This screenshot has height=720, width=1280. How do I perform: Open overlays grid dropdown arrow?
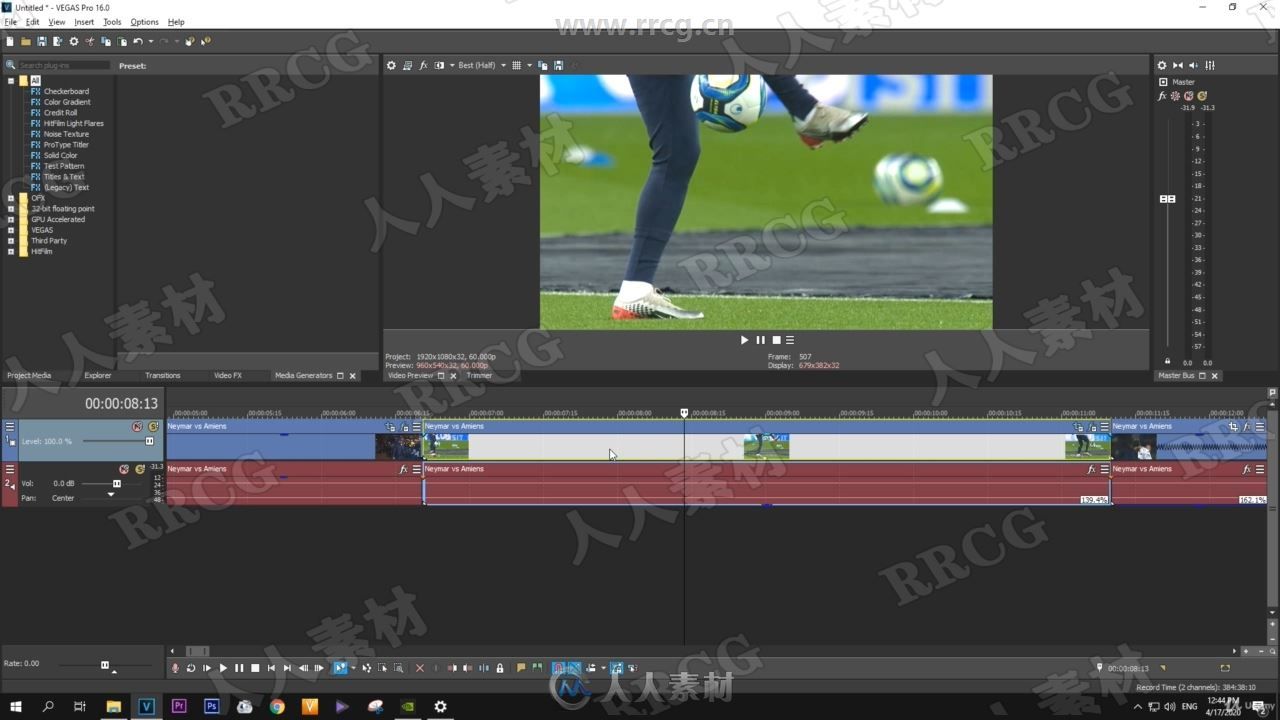529,65
